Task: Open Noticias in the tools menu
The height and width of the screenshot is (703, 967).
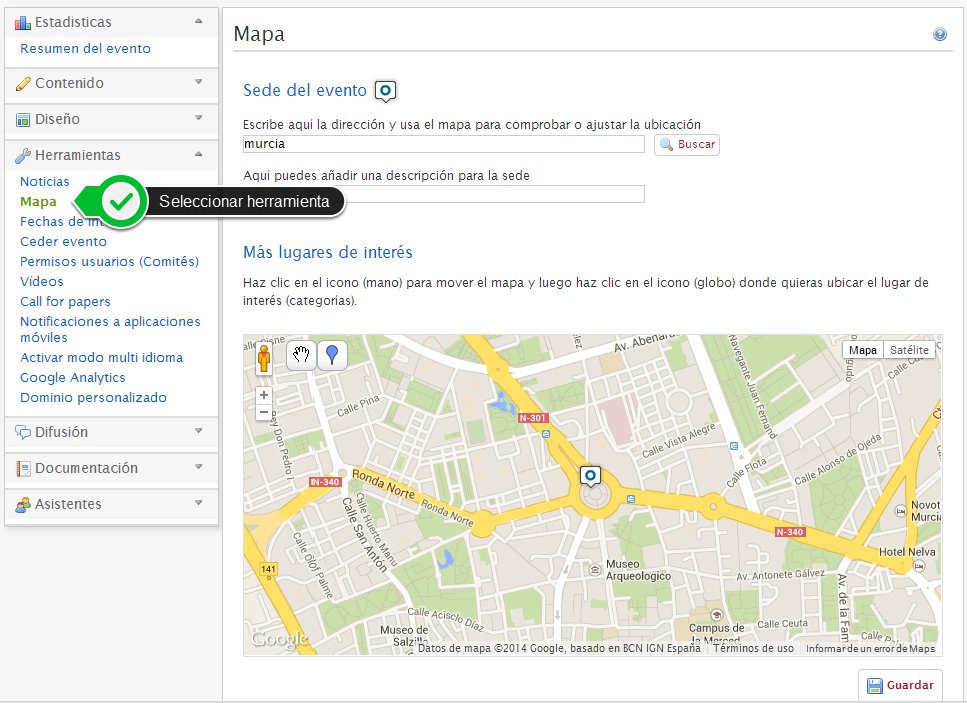Action: 45,181
